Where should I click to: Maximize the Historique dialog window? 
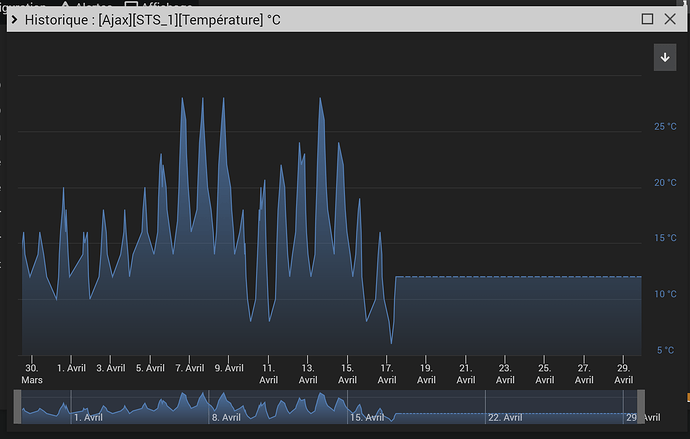tap(647, 19)
